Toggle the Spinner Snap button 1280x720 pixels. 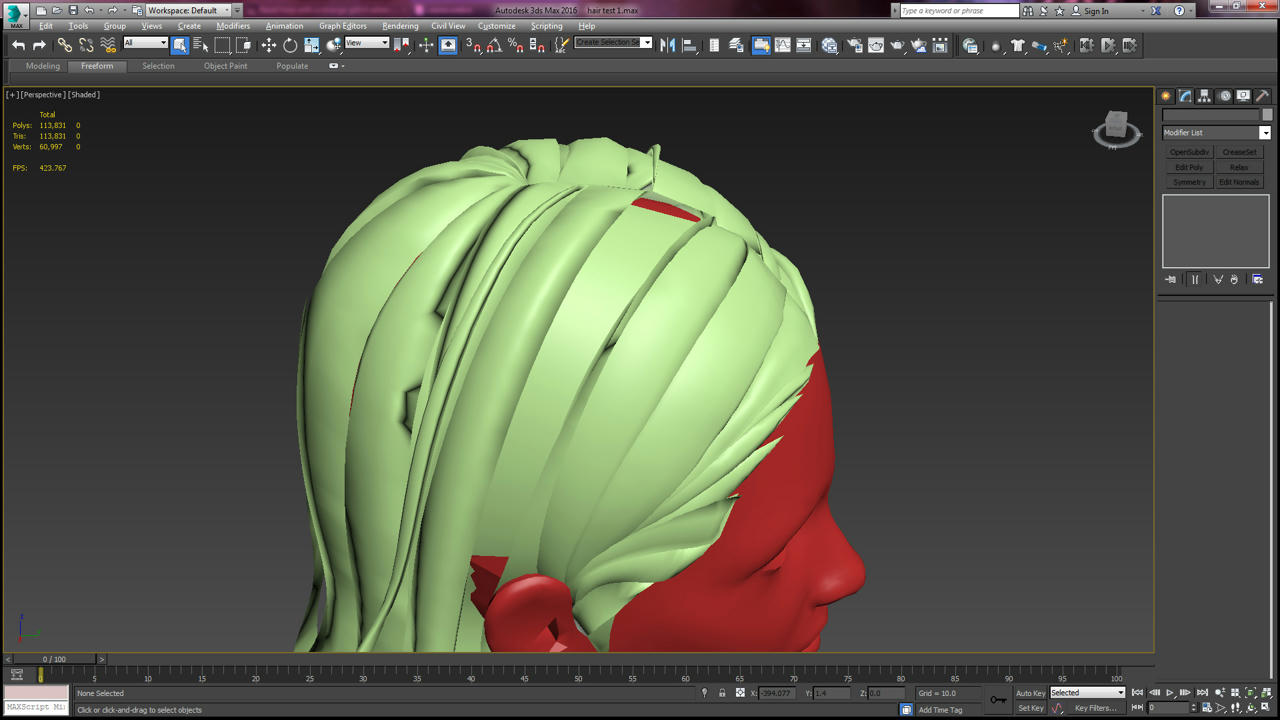point(537,45)
